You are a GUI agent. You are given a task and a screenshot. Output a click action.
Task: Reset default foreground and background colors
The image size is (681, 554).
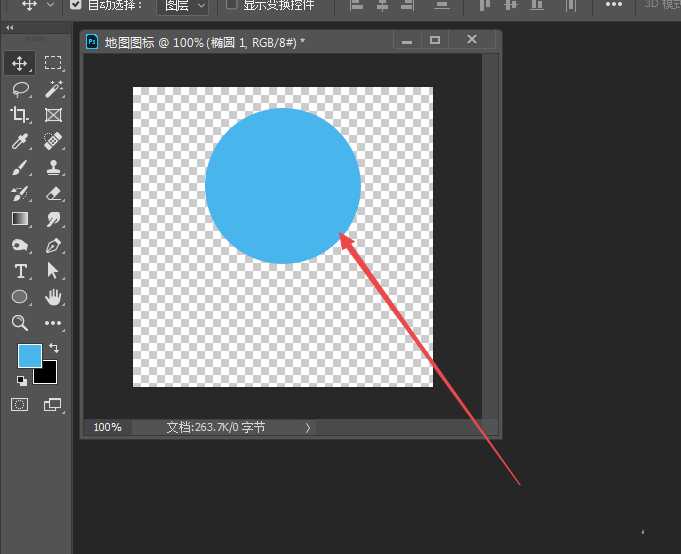coord(21,381)
